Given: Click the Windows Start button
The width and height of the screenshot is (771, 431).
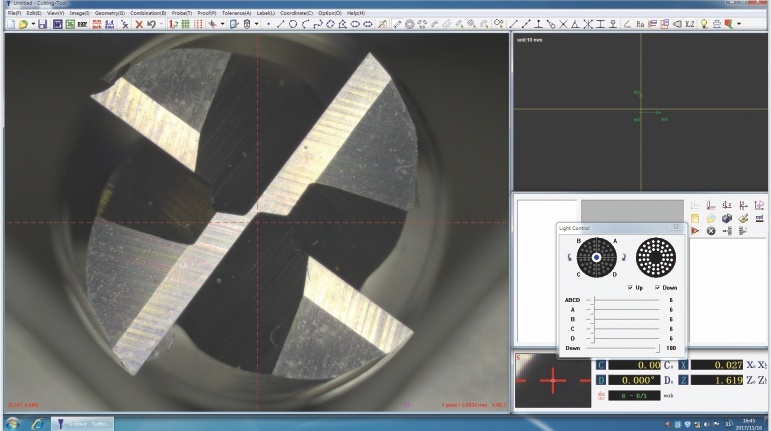Looking at the screenshot, I should (x=13, y=423).
